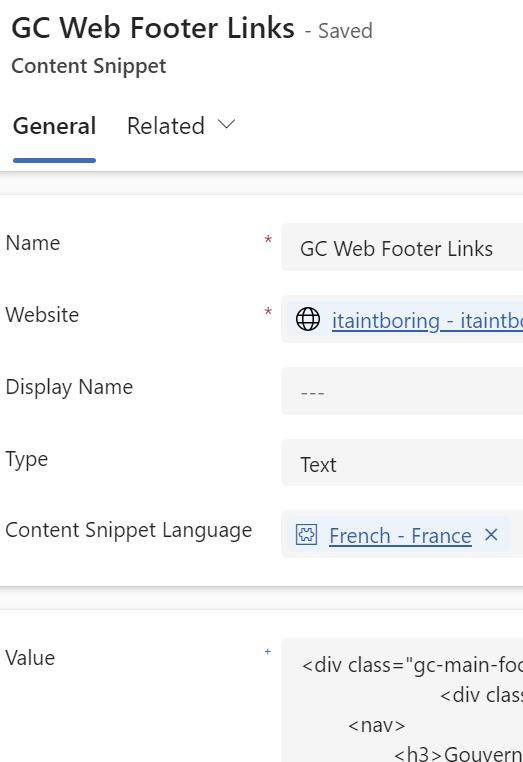Remove the French - France language value
This screenshot has width=523, height=762.
click(491, 535)
